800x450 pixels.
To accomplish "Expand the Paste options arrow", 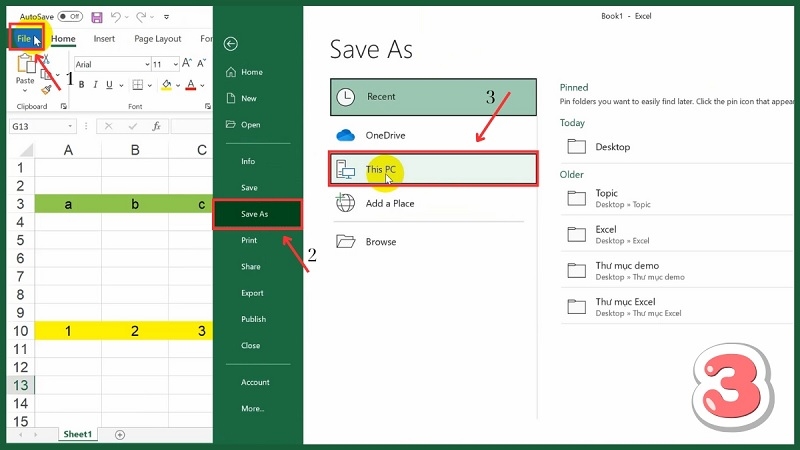I will [x=24, y=91].
